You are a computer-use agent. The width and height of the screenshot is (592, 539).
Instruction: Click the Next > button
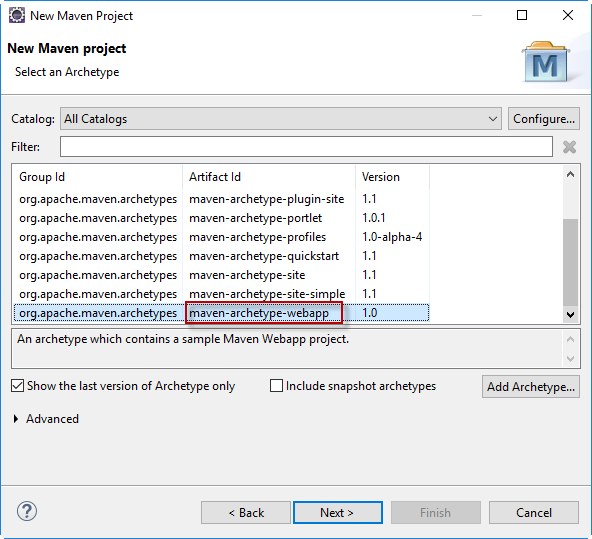tap(338, 513)
